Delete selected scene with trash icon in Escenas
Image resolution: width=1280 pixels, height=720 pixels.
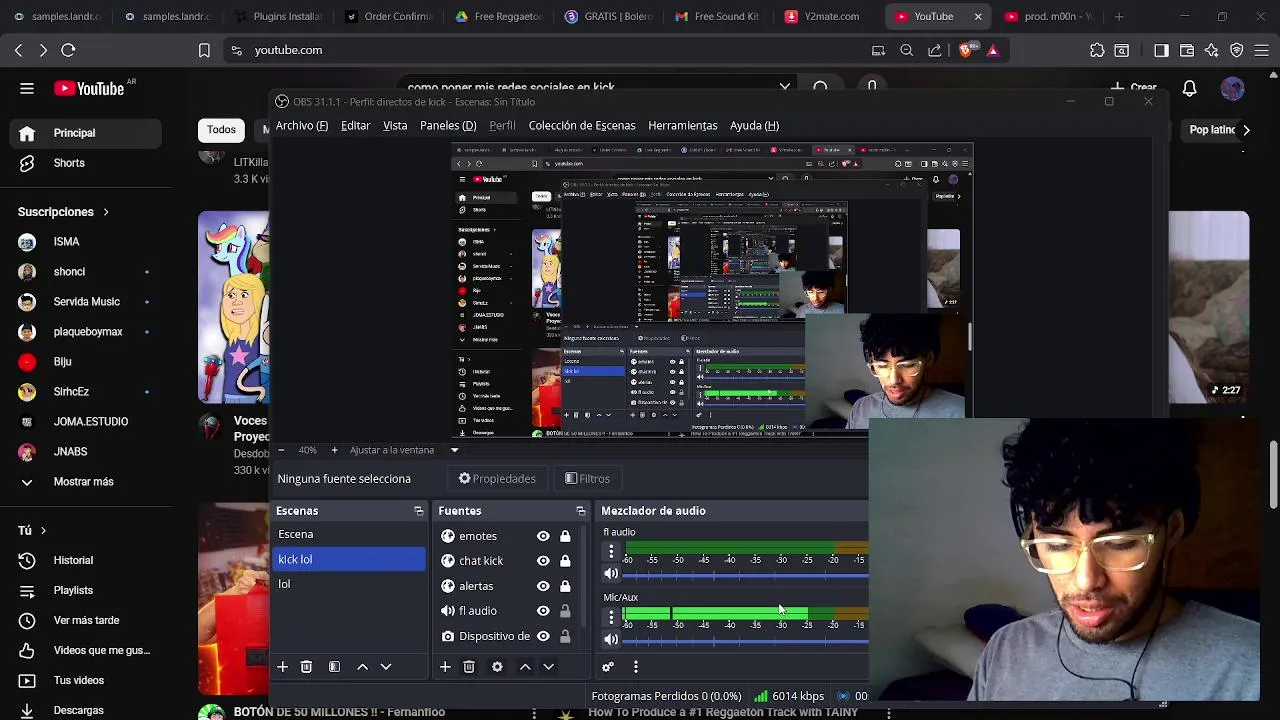[307, 667]
